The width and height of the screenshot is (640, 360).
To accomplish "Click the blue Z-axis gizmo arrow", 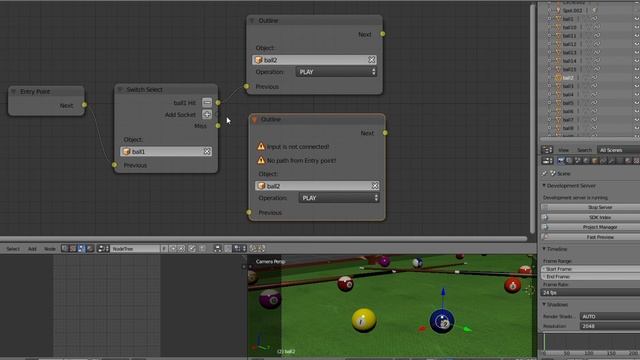I will coord(443,292).
